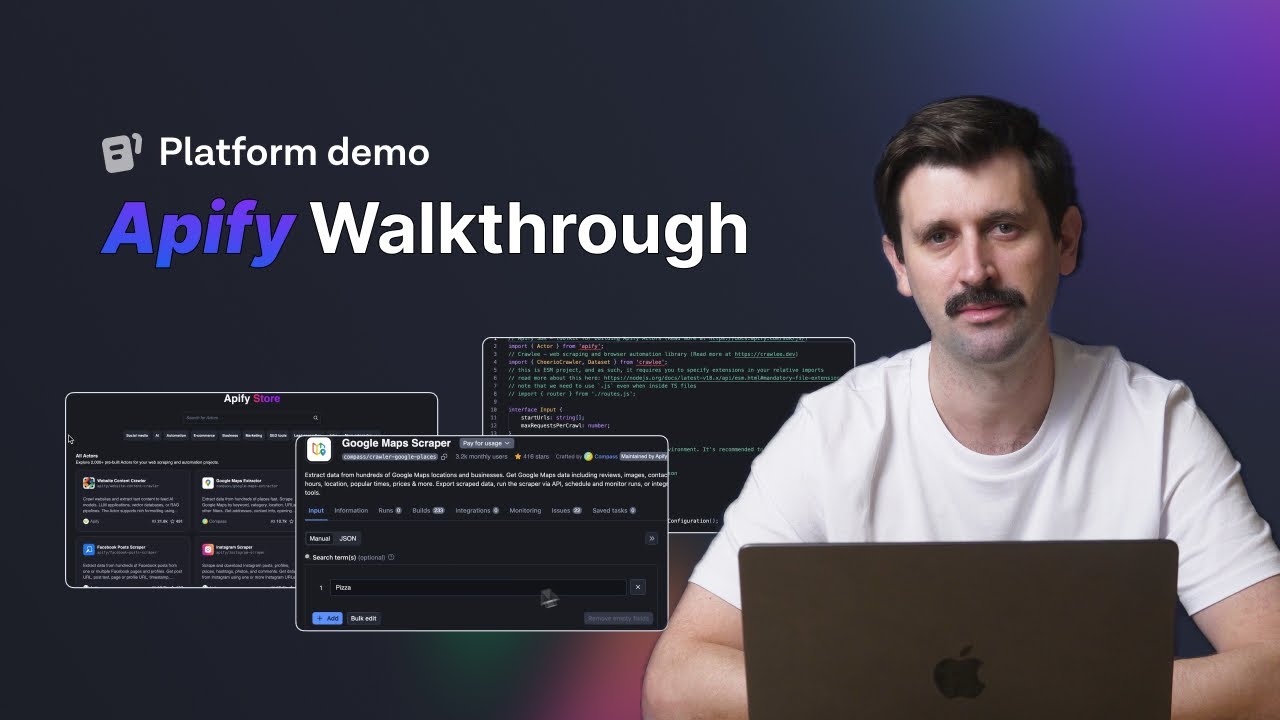Filter store by Automation category
1280x720 pixels.
176,436
